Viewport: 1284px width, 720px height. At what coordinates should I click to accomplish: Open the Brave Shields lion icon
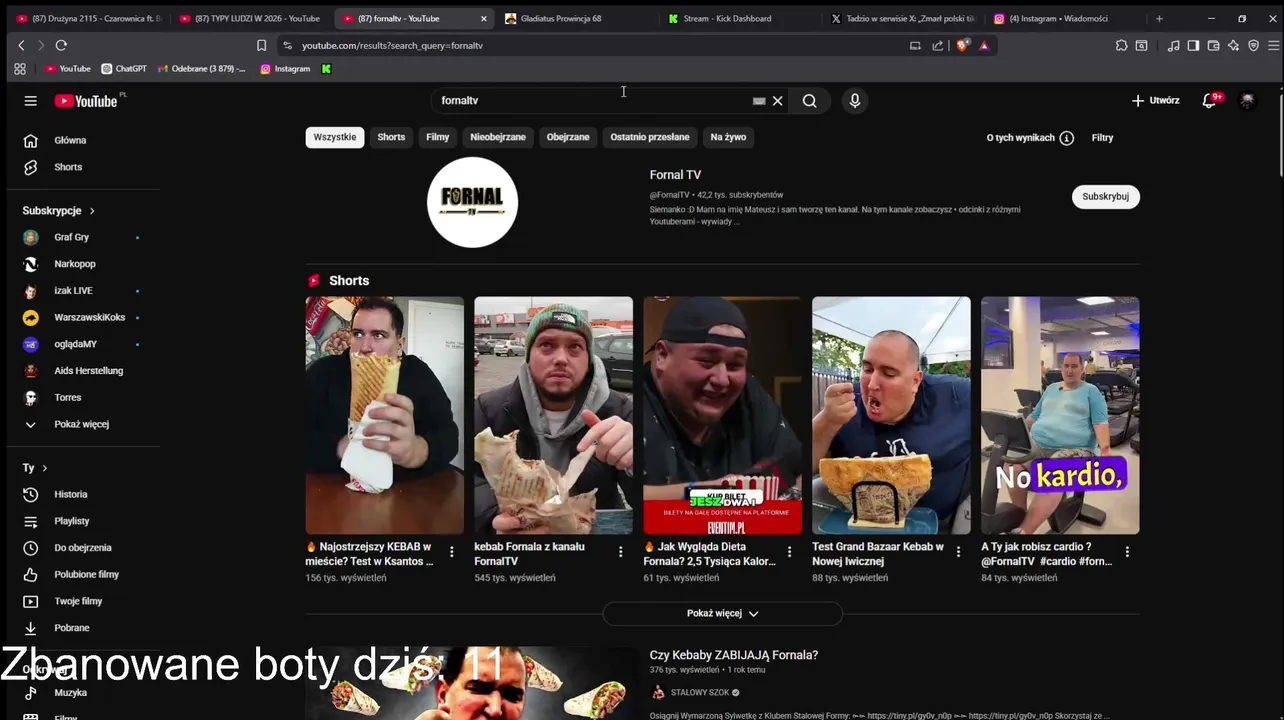(963, 45)
